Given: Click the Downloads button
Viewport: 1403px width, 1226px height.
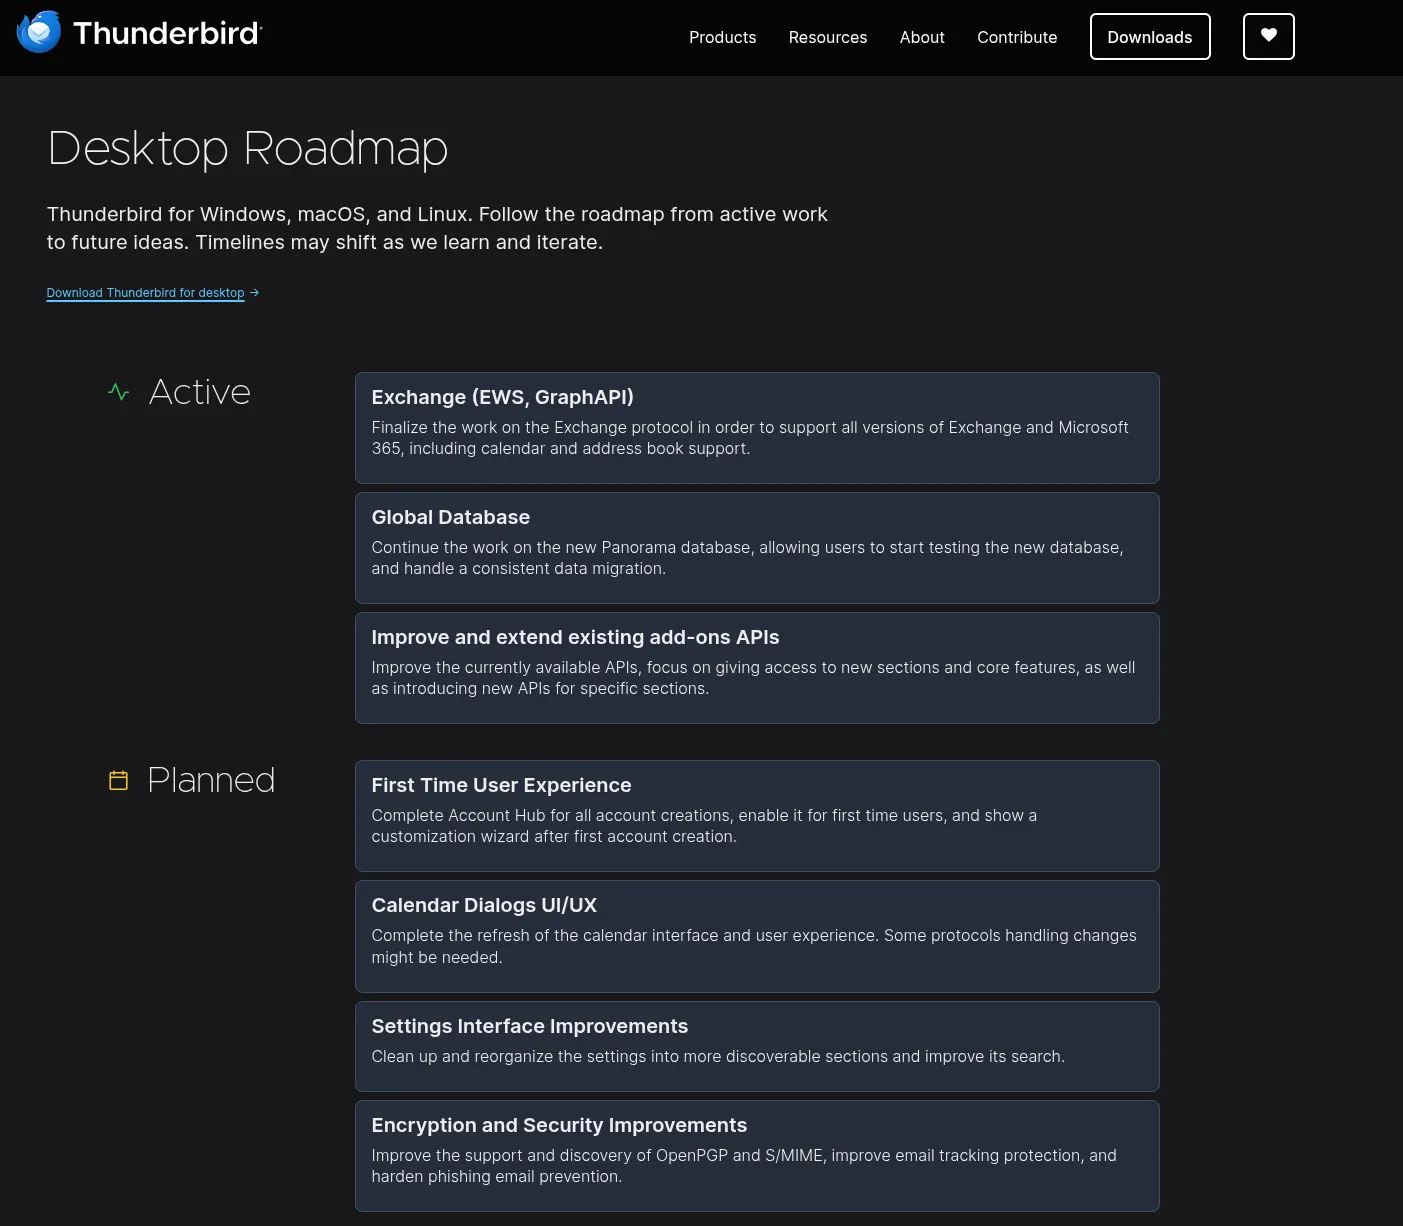Looking at the screenshot, I should point(1149,36).
